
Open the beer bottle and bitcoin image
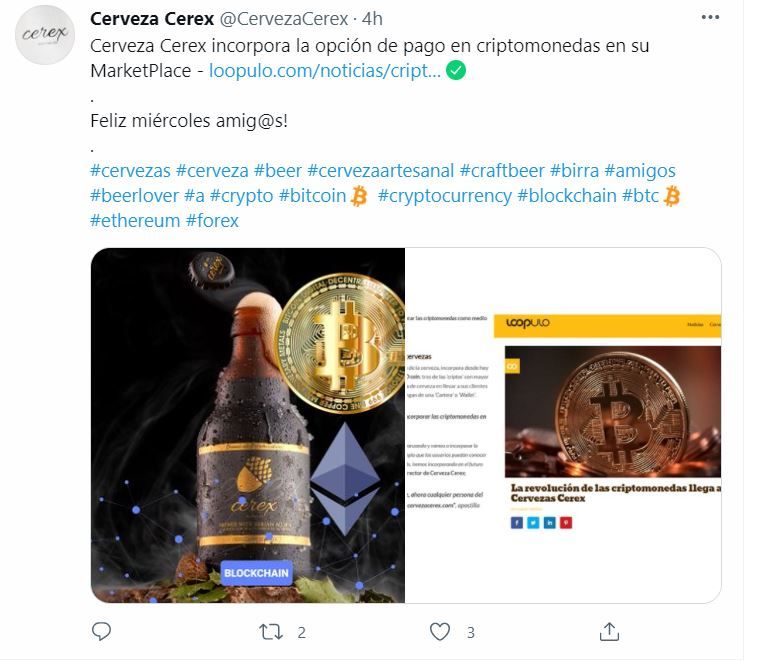tap(248, 426)
